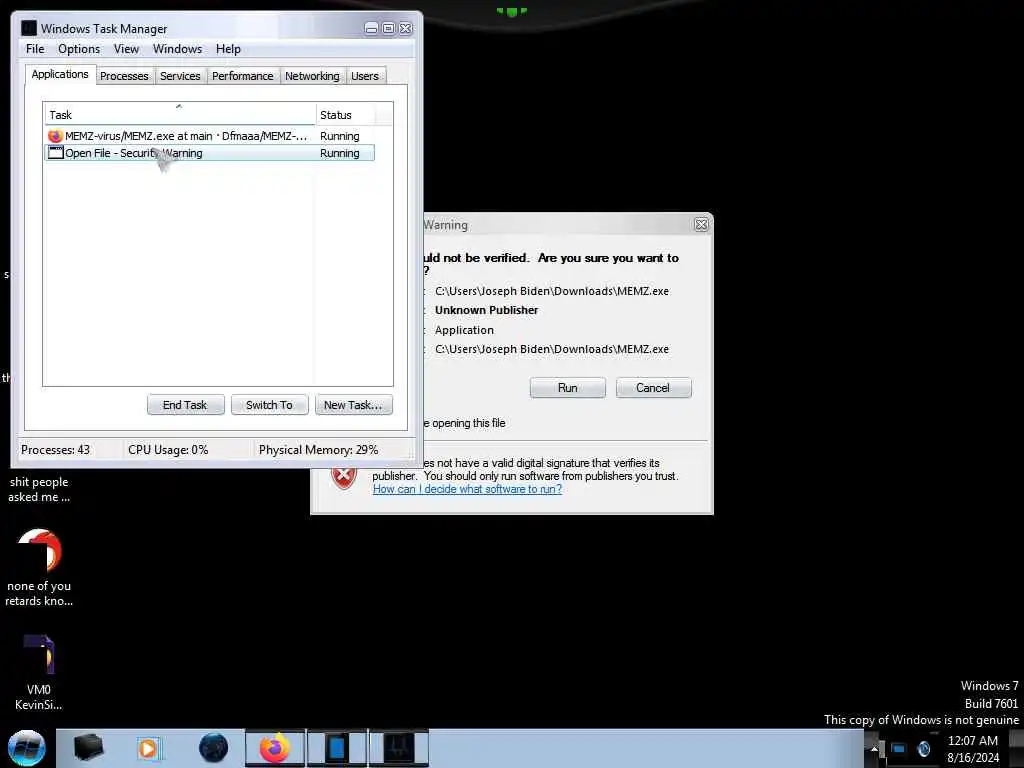Image resolution: width=1024 pixels, height=768 pixels.
Task: Maximize the Task Manager window
Action: click(388, 28)
